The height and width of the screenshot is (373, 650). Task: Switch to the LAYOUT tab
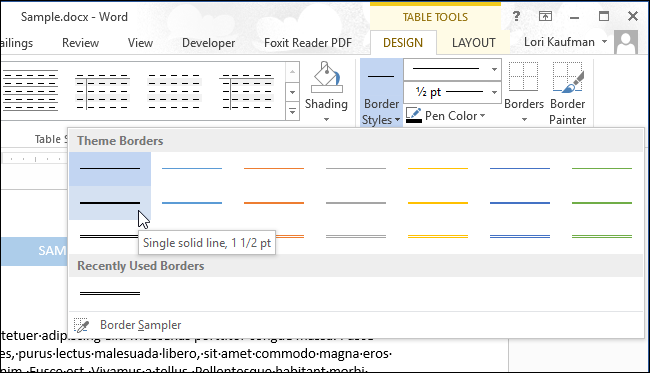(473, 43)
